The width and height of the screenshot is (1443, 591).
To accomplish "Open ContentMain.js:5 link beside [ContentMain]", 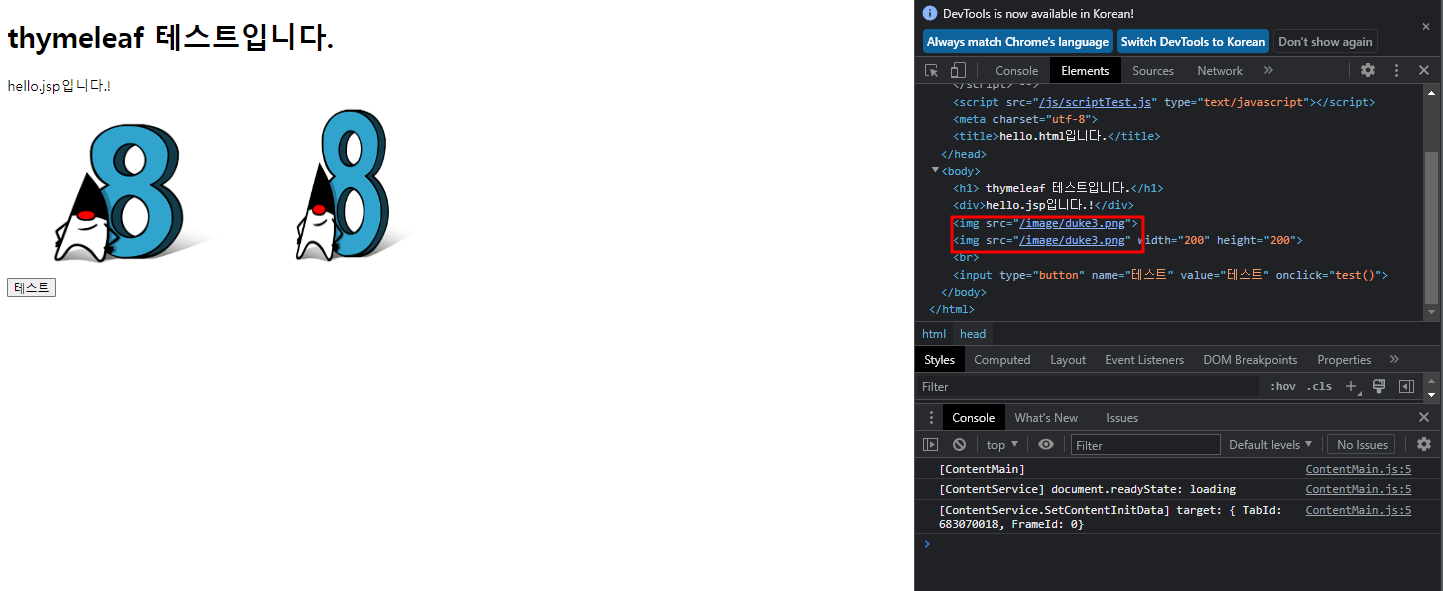I will pos(1358,469).
